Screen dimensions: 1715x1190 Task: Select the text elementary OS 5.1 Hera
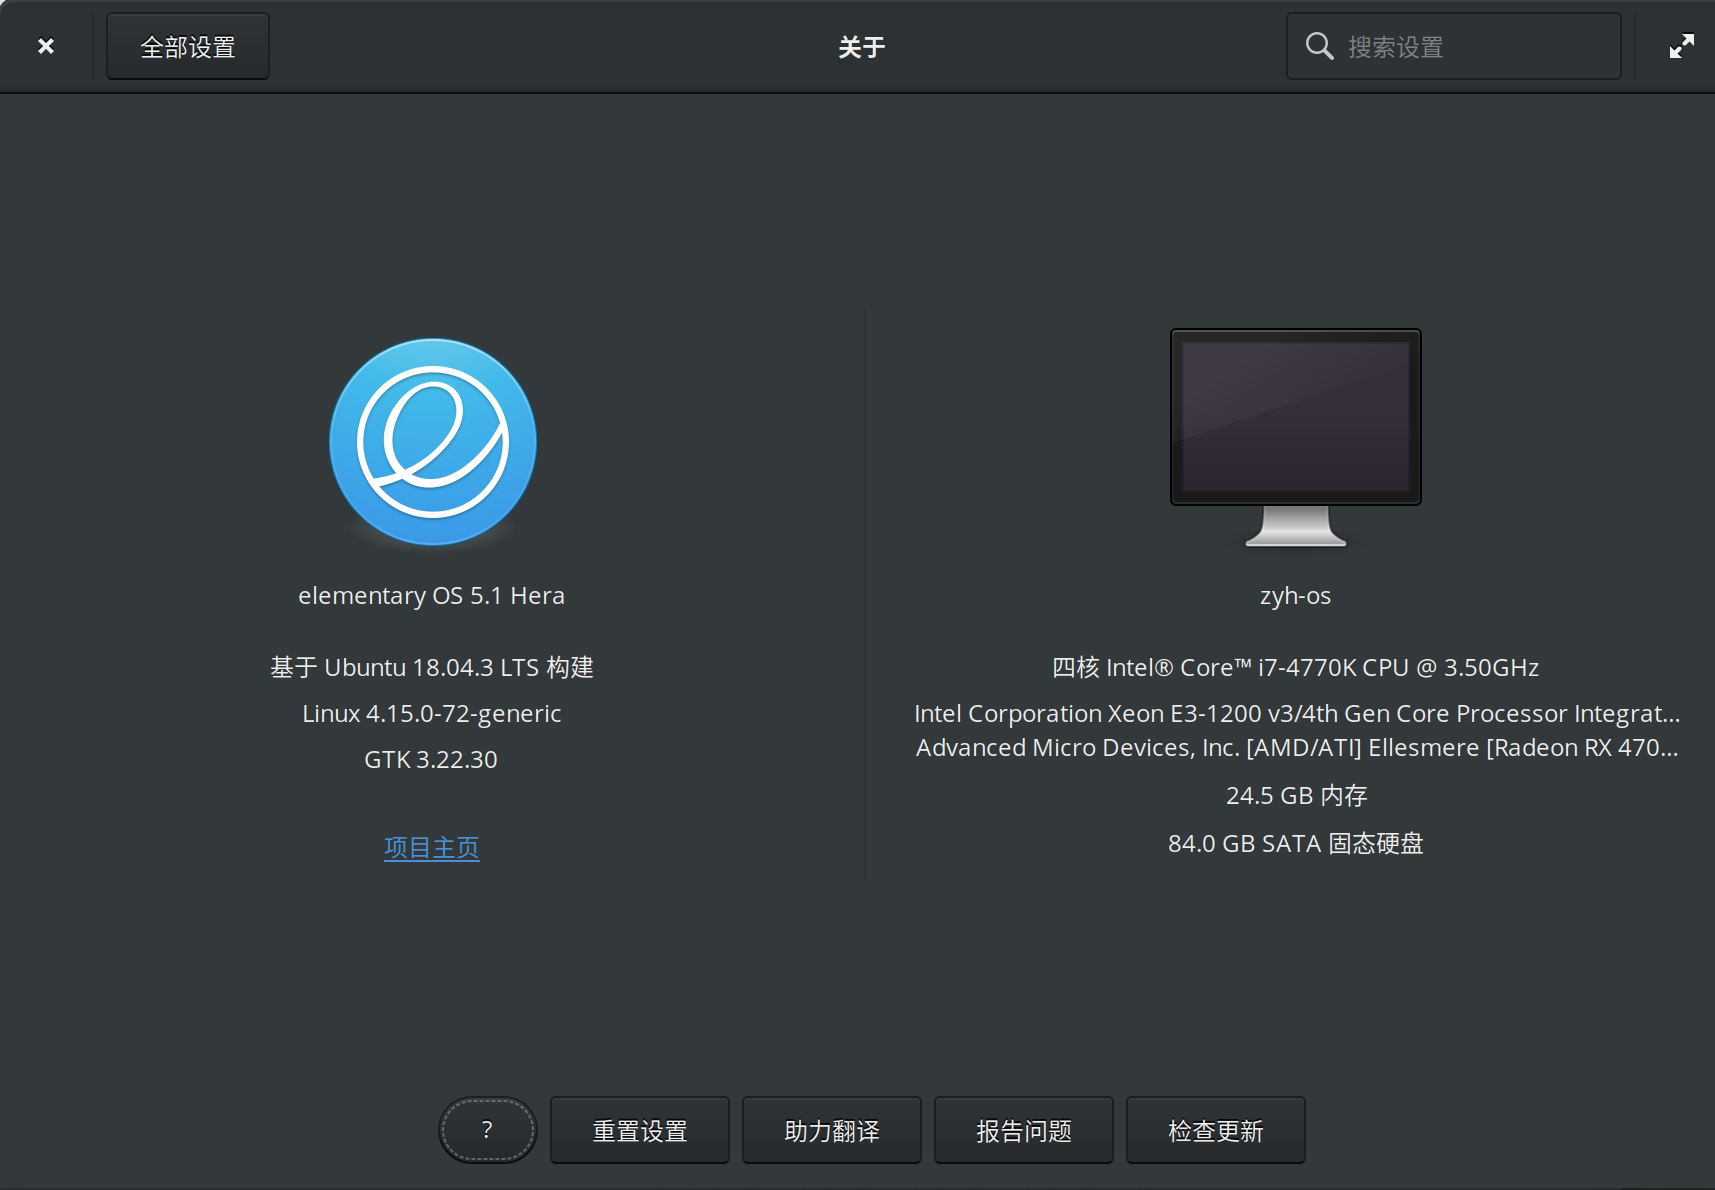click(x=432, y=596)
